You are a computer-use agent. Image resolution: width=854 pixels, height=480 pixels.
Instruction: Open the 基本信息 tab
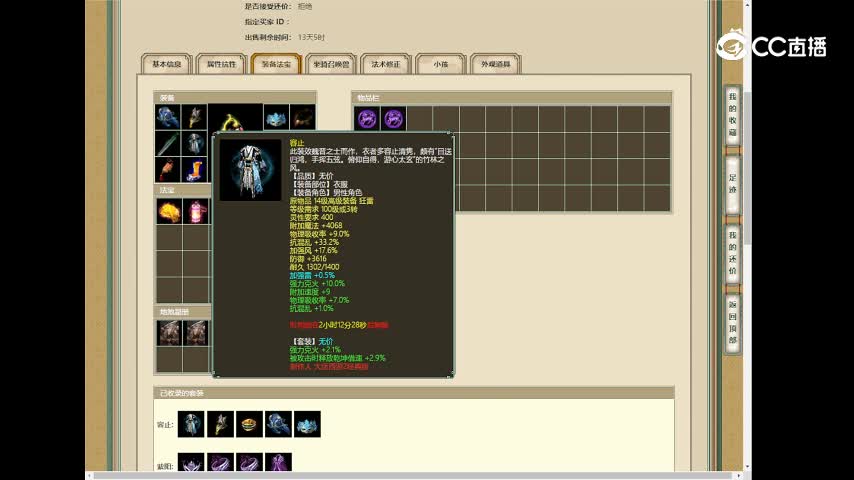tap(167, 64)
